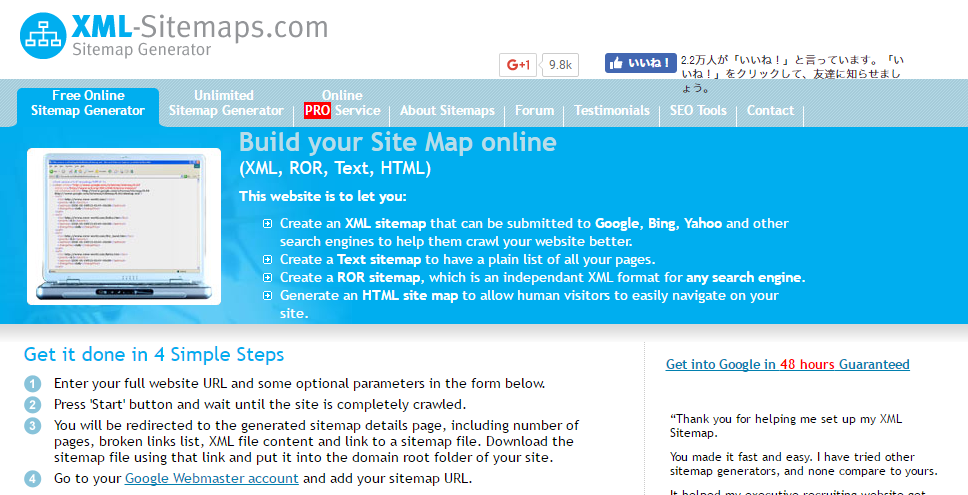Image resolution: width=968 pixels, height=495 pixels.
Task: Click the bullet icon beside XML sitemap
Action: [x=267, y=223]
